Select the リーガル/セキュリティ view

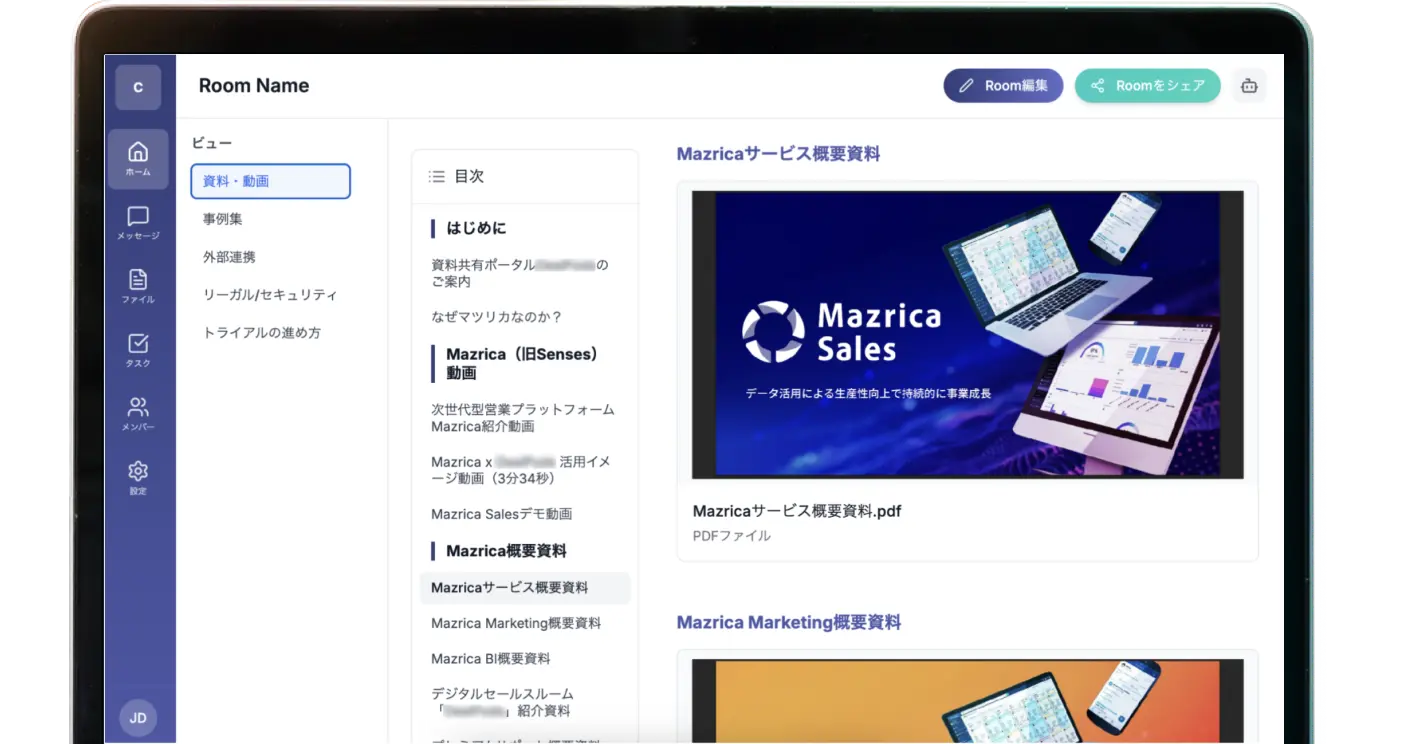pyautogui.click(x=270, y=295)
